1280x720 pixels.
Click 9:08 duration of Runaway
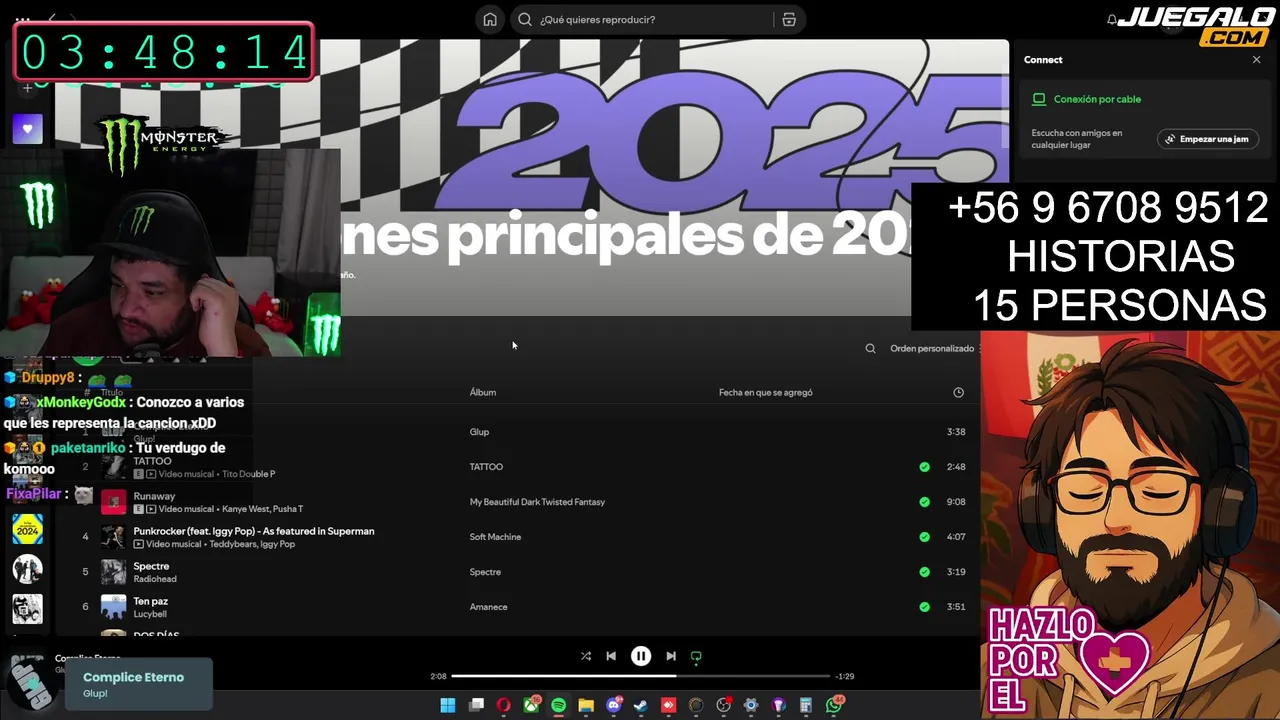(x=956, y=502)
